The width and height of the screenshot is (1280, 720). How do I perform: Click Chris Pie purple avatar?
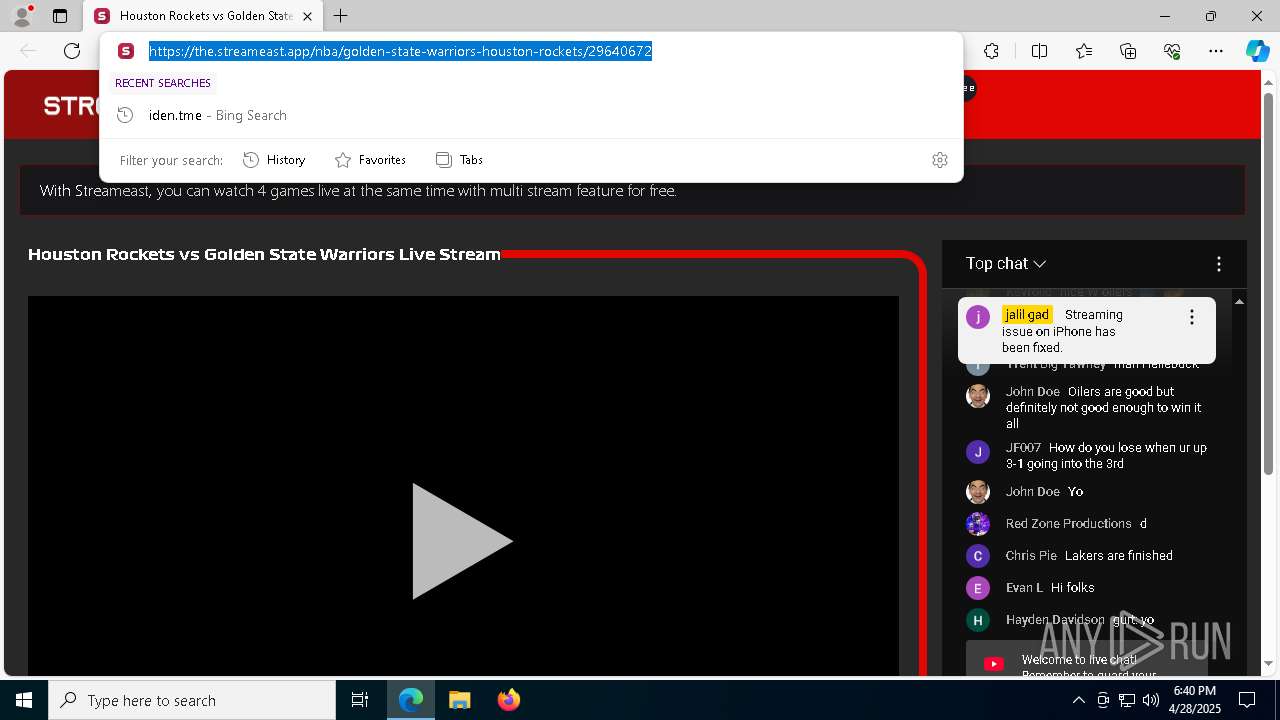point(977,555)
